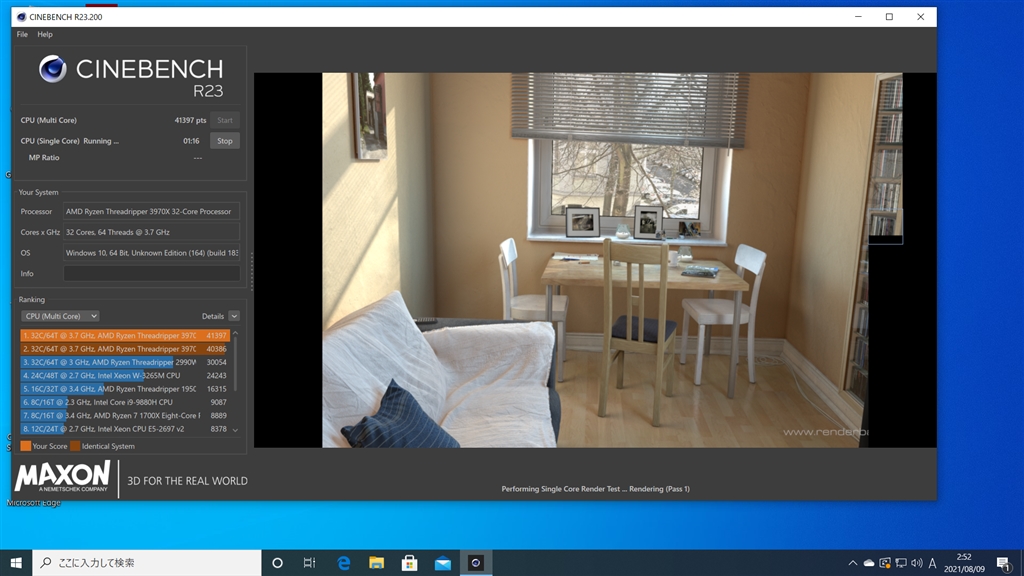
Task: Open the Help menu
Action: 44,34
